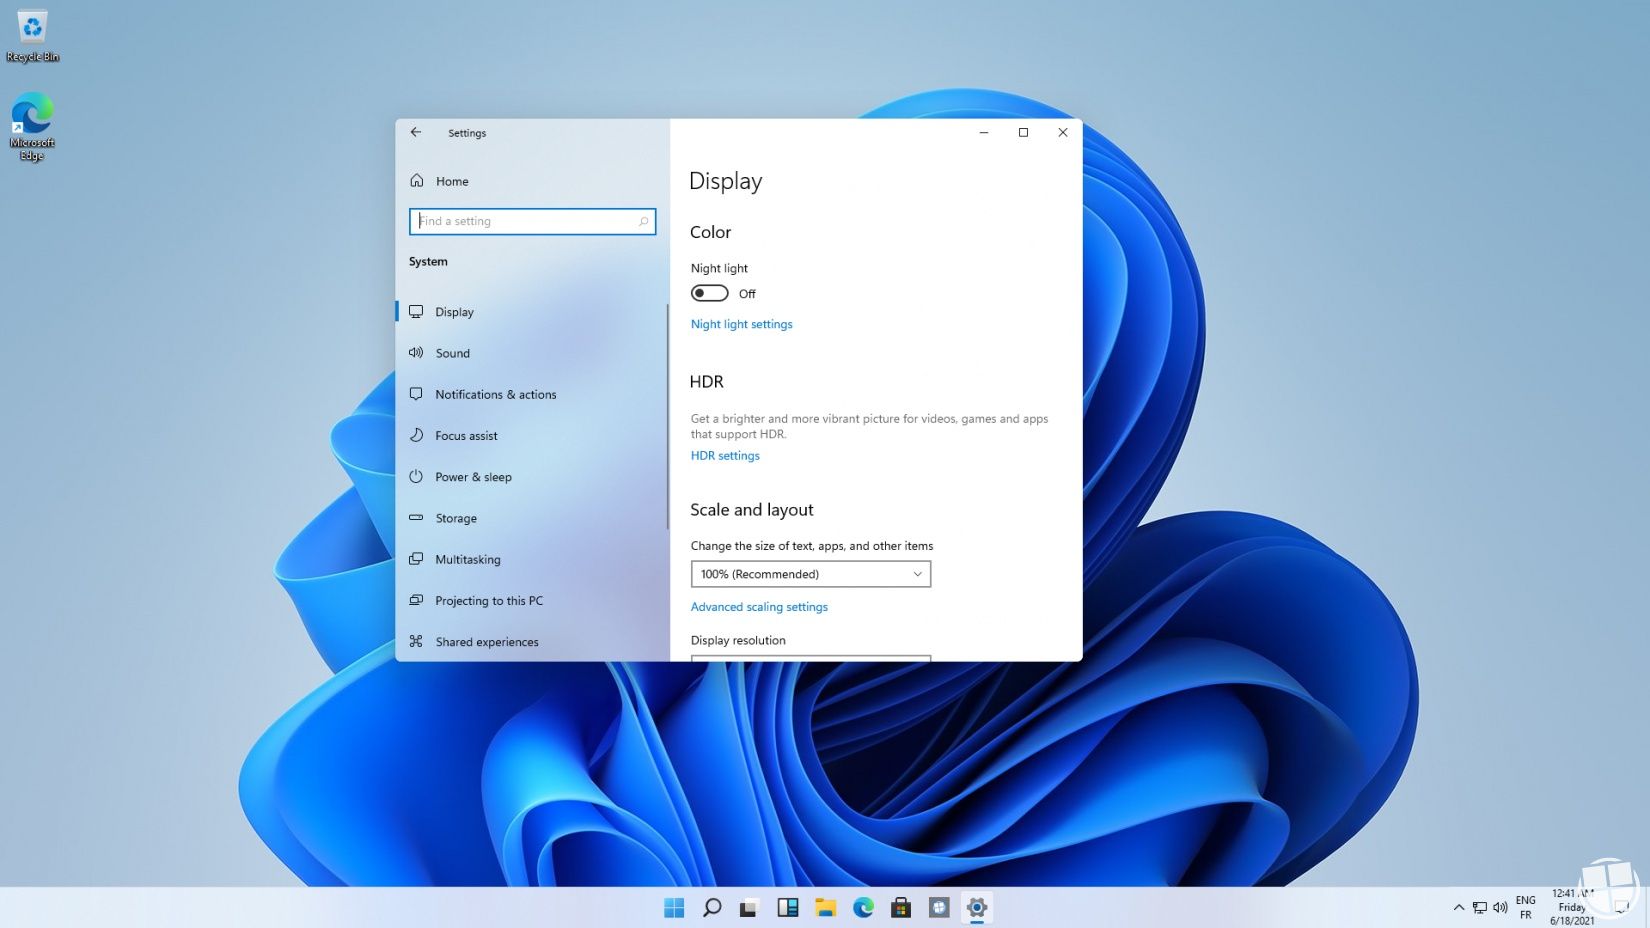This screenshot has width=1650, height=928.
Task: Expand hidden icons in the system tray
Action: point(1458,908)
